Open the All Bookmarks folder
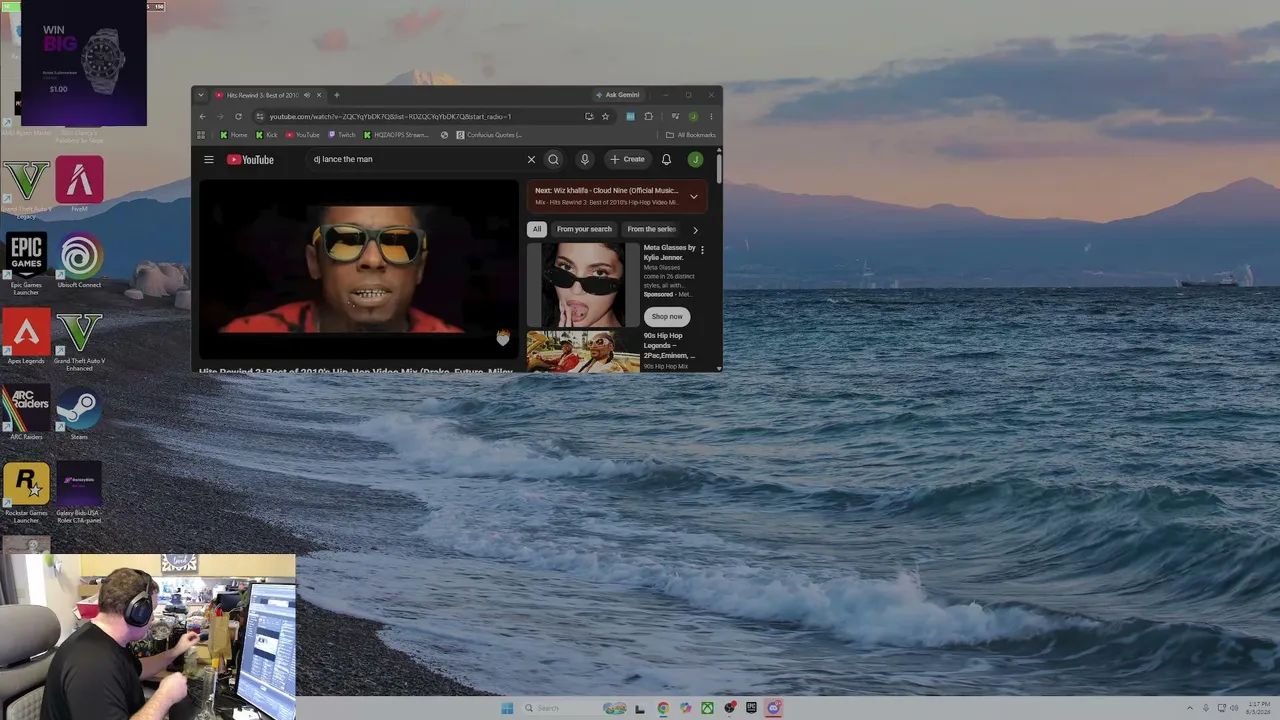This screenshot has width=1280, height=720. 691,135
